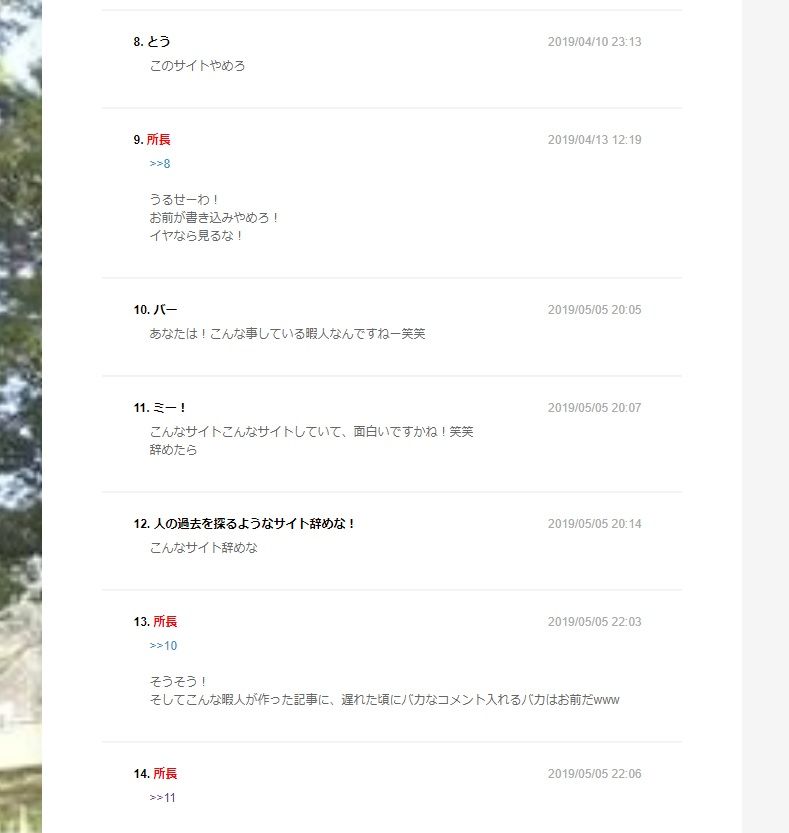Click comment text こんなサイト辞めな
The image size is (789, 833).
point(203,548)
